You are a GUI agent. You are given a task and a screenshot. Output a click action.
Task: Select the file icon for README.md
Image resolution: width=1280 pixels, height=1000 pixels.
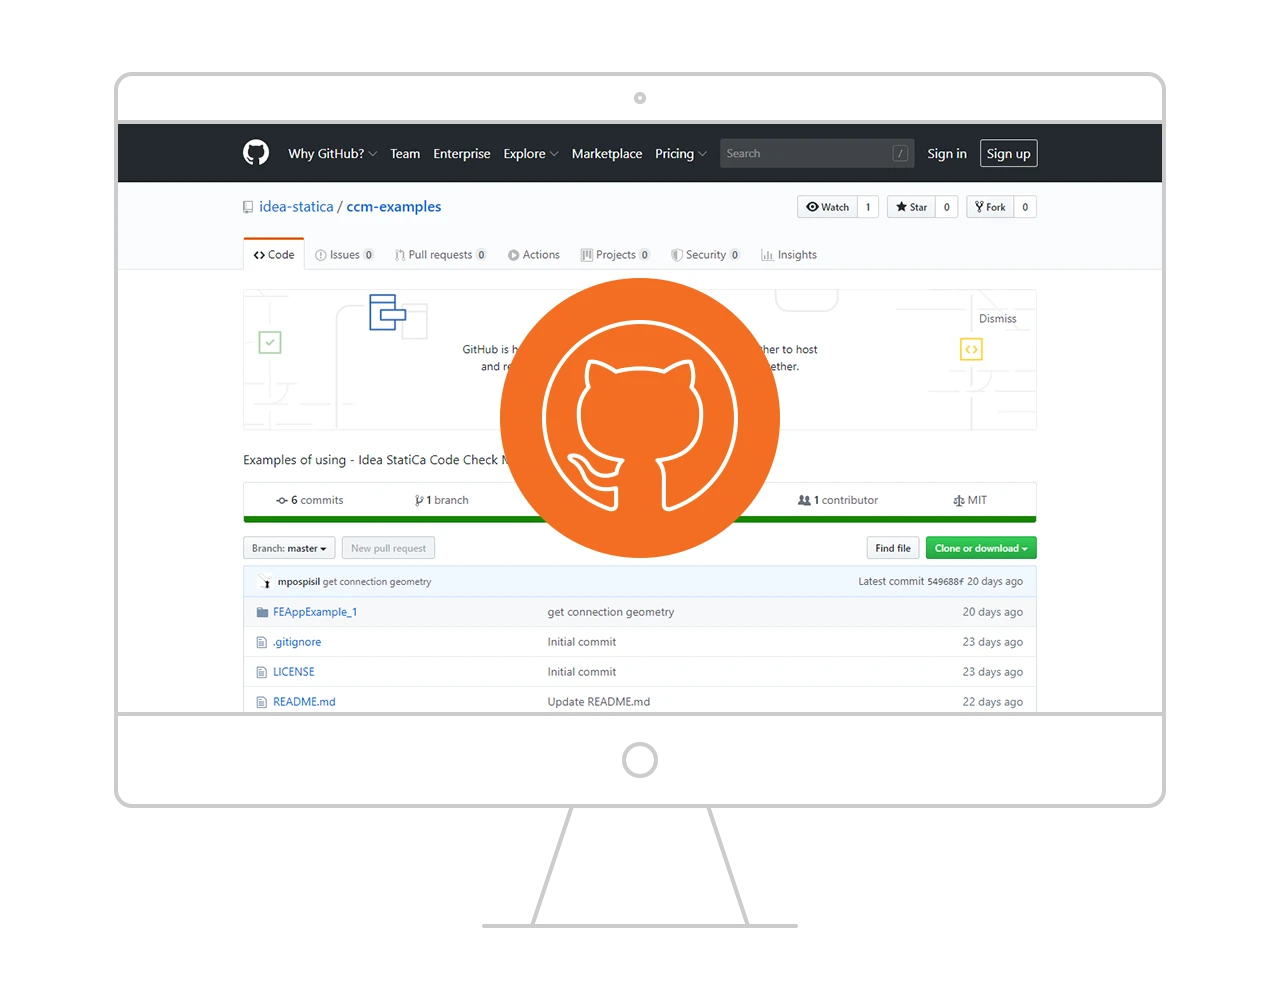click(x=262, y=702)
